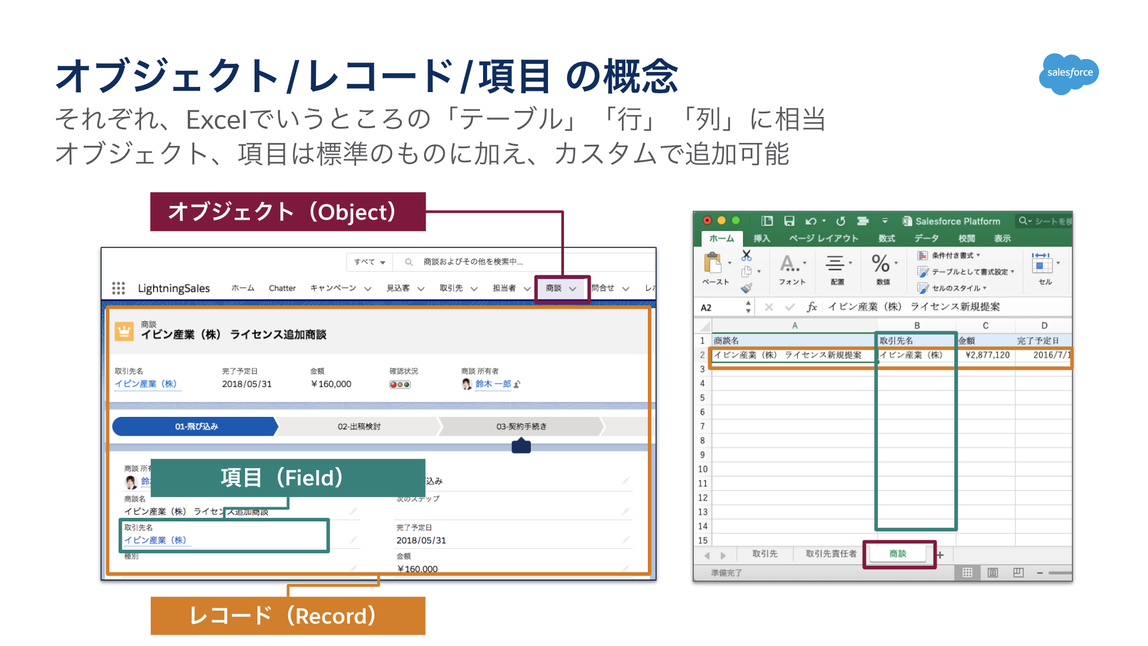The height and width of the screenshot is (646, 1148).
Task: Open the すべて search scope dropdown
Action: pos(370,261)
